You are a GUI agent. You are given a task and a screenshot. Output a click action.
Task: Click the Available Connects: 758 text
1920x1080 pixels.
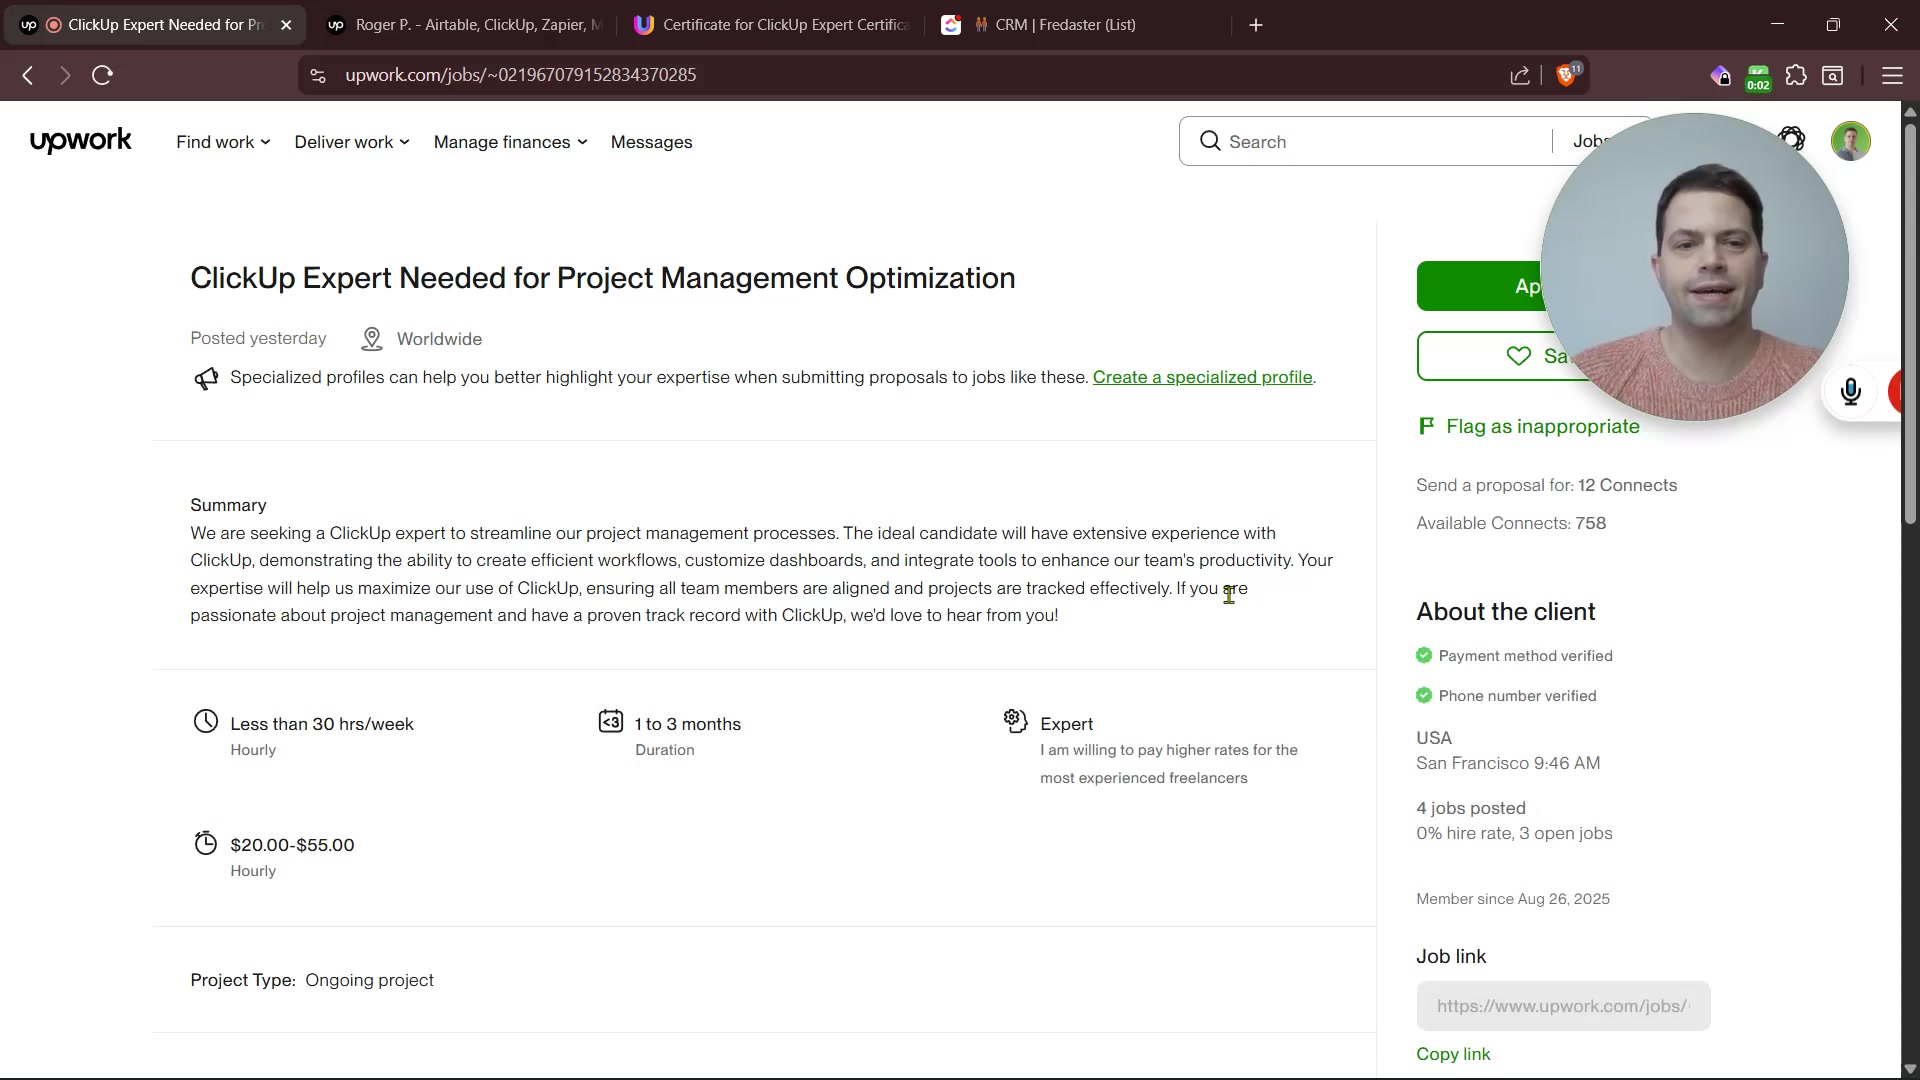[x=1511, y=524]
